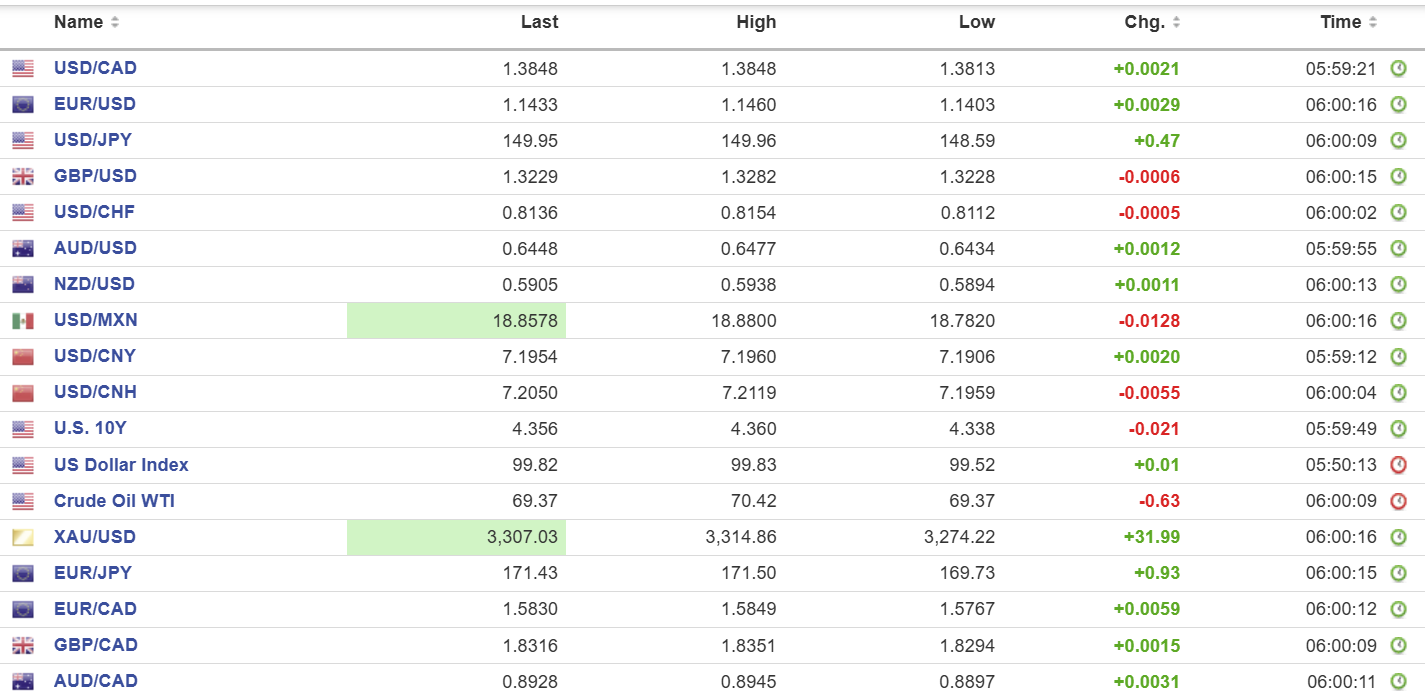Open the U.S. 10Y link

[x=90, y=428]
